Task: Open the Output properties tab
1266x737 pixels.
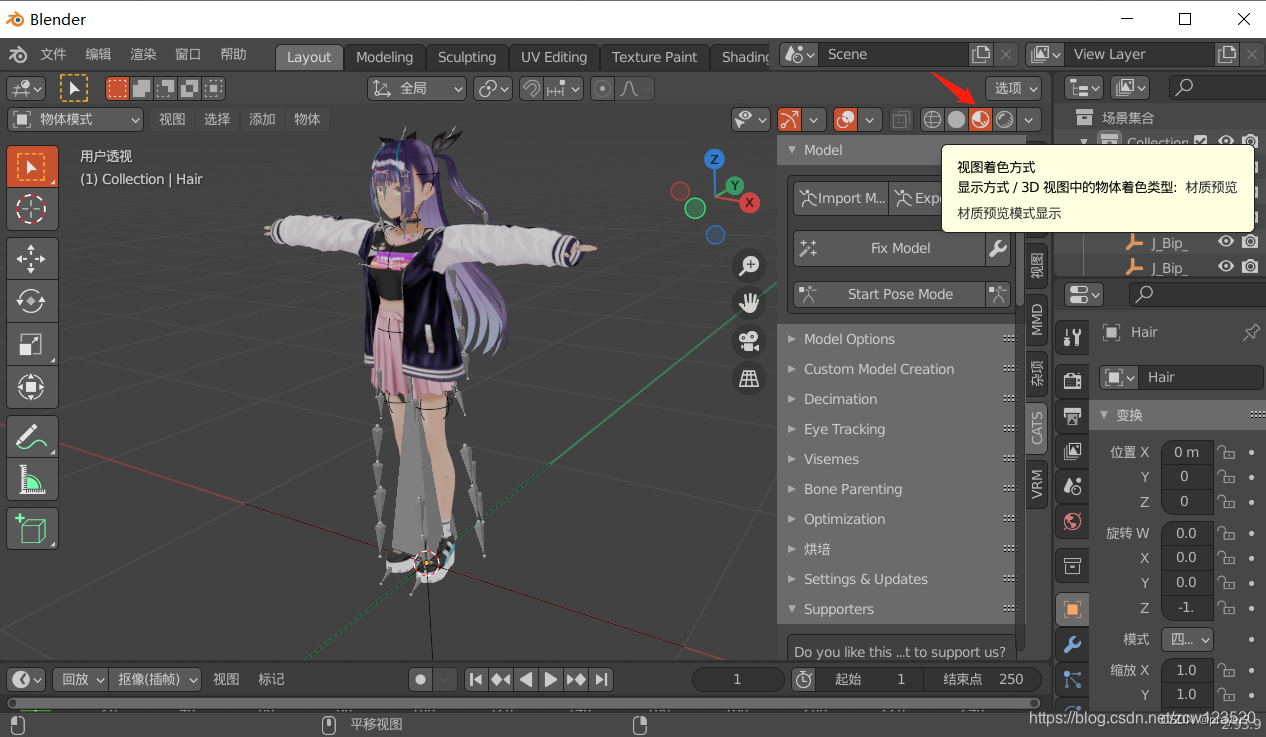Action: (x=1072, y=416)
